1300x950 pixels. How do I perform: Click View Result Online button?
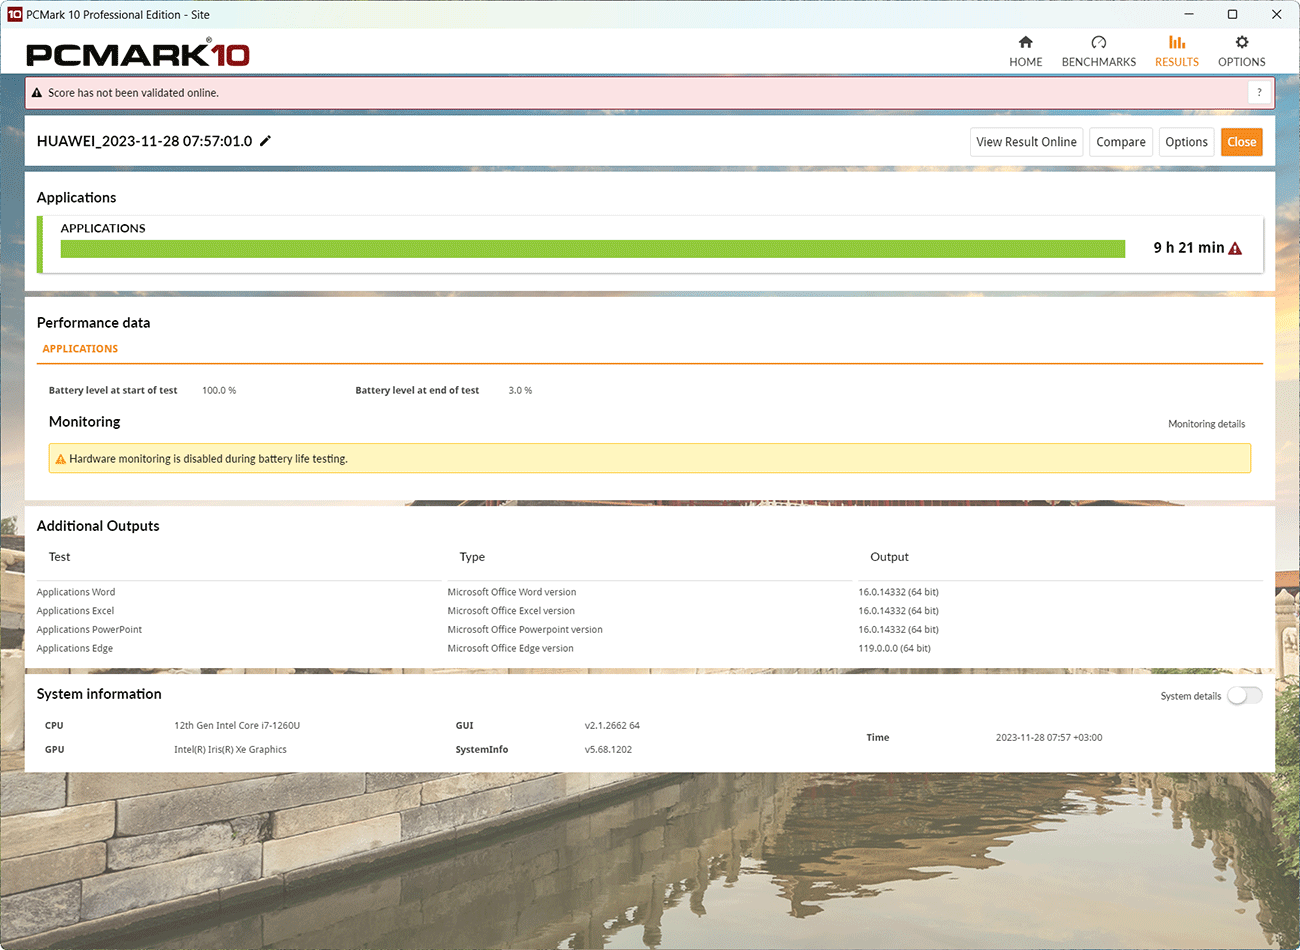(x=1027, y=142)
